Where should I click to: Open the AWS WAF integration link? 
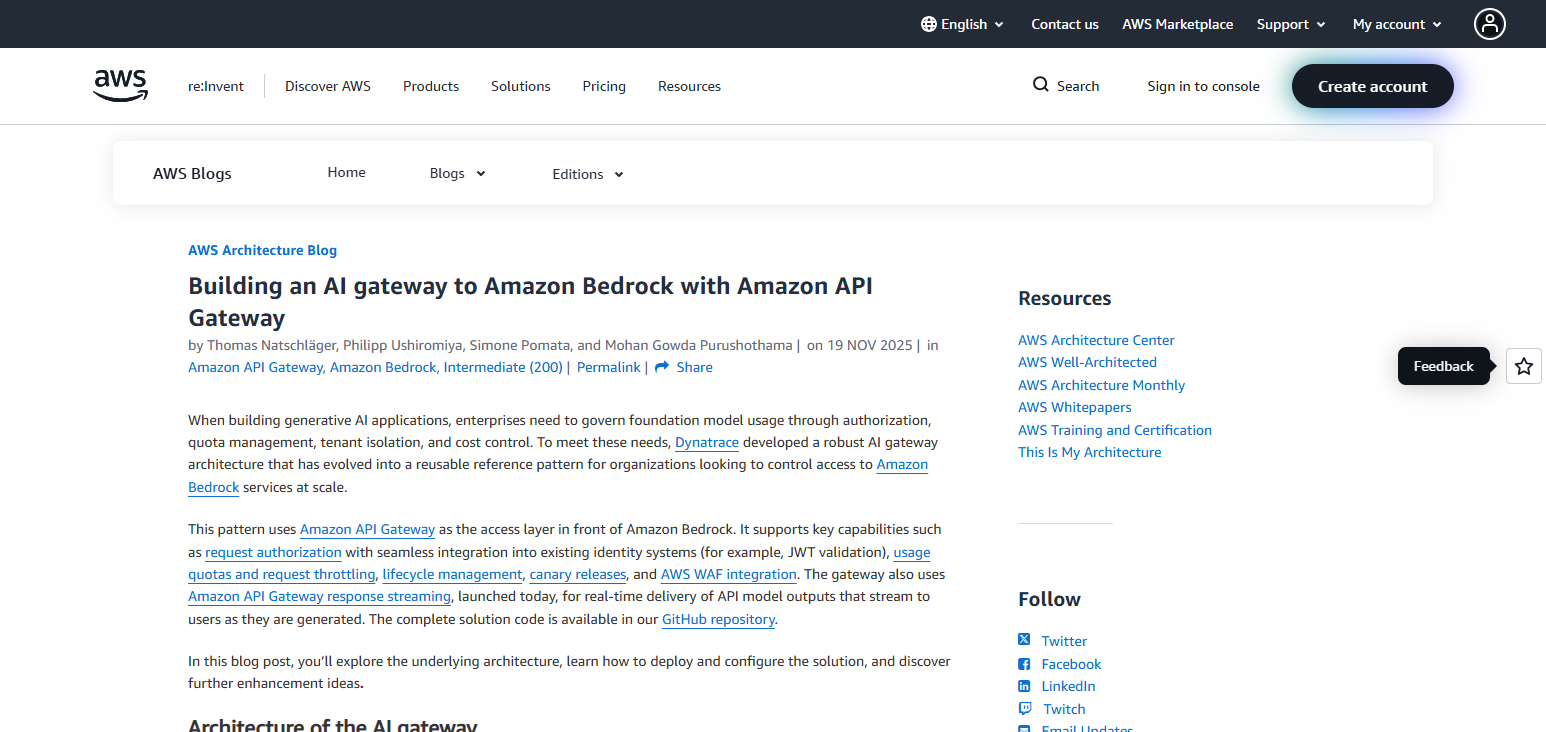[729, 574]
